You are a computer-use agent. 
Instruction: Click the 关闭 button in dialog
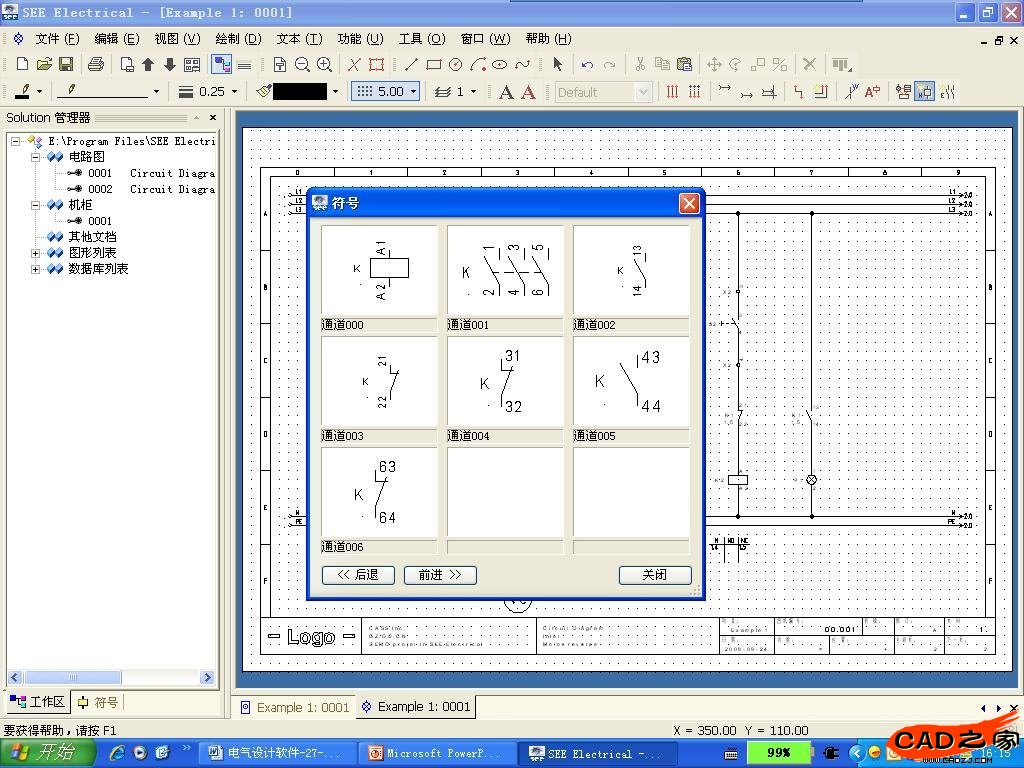654,575
